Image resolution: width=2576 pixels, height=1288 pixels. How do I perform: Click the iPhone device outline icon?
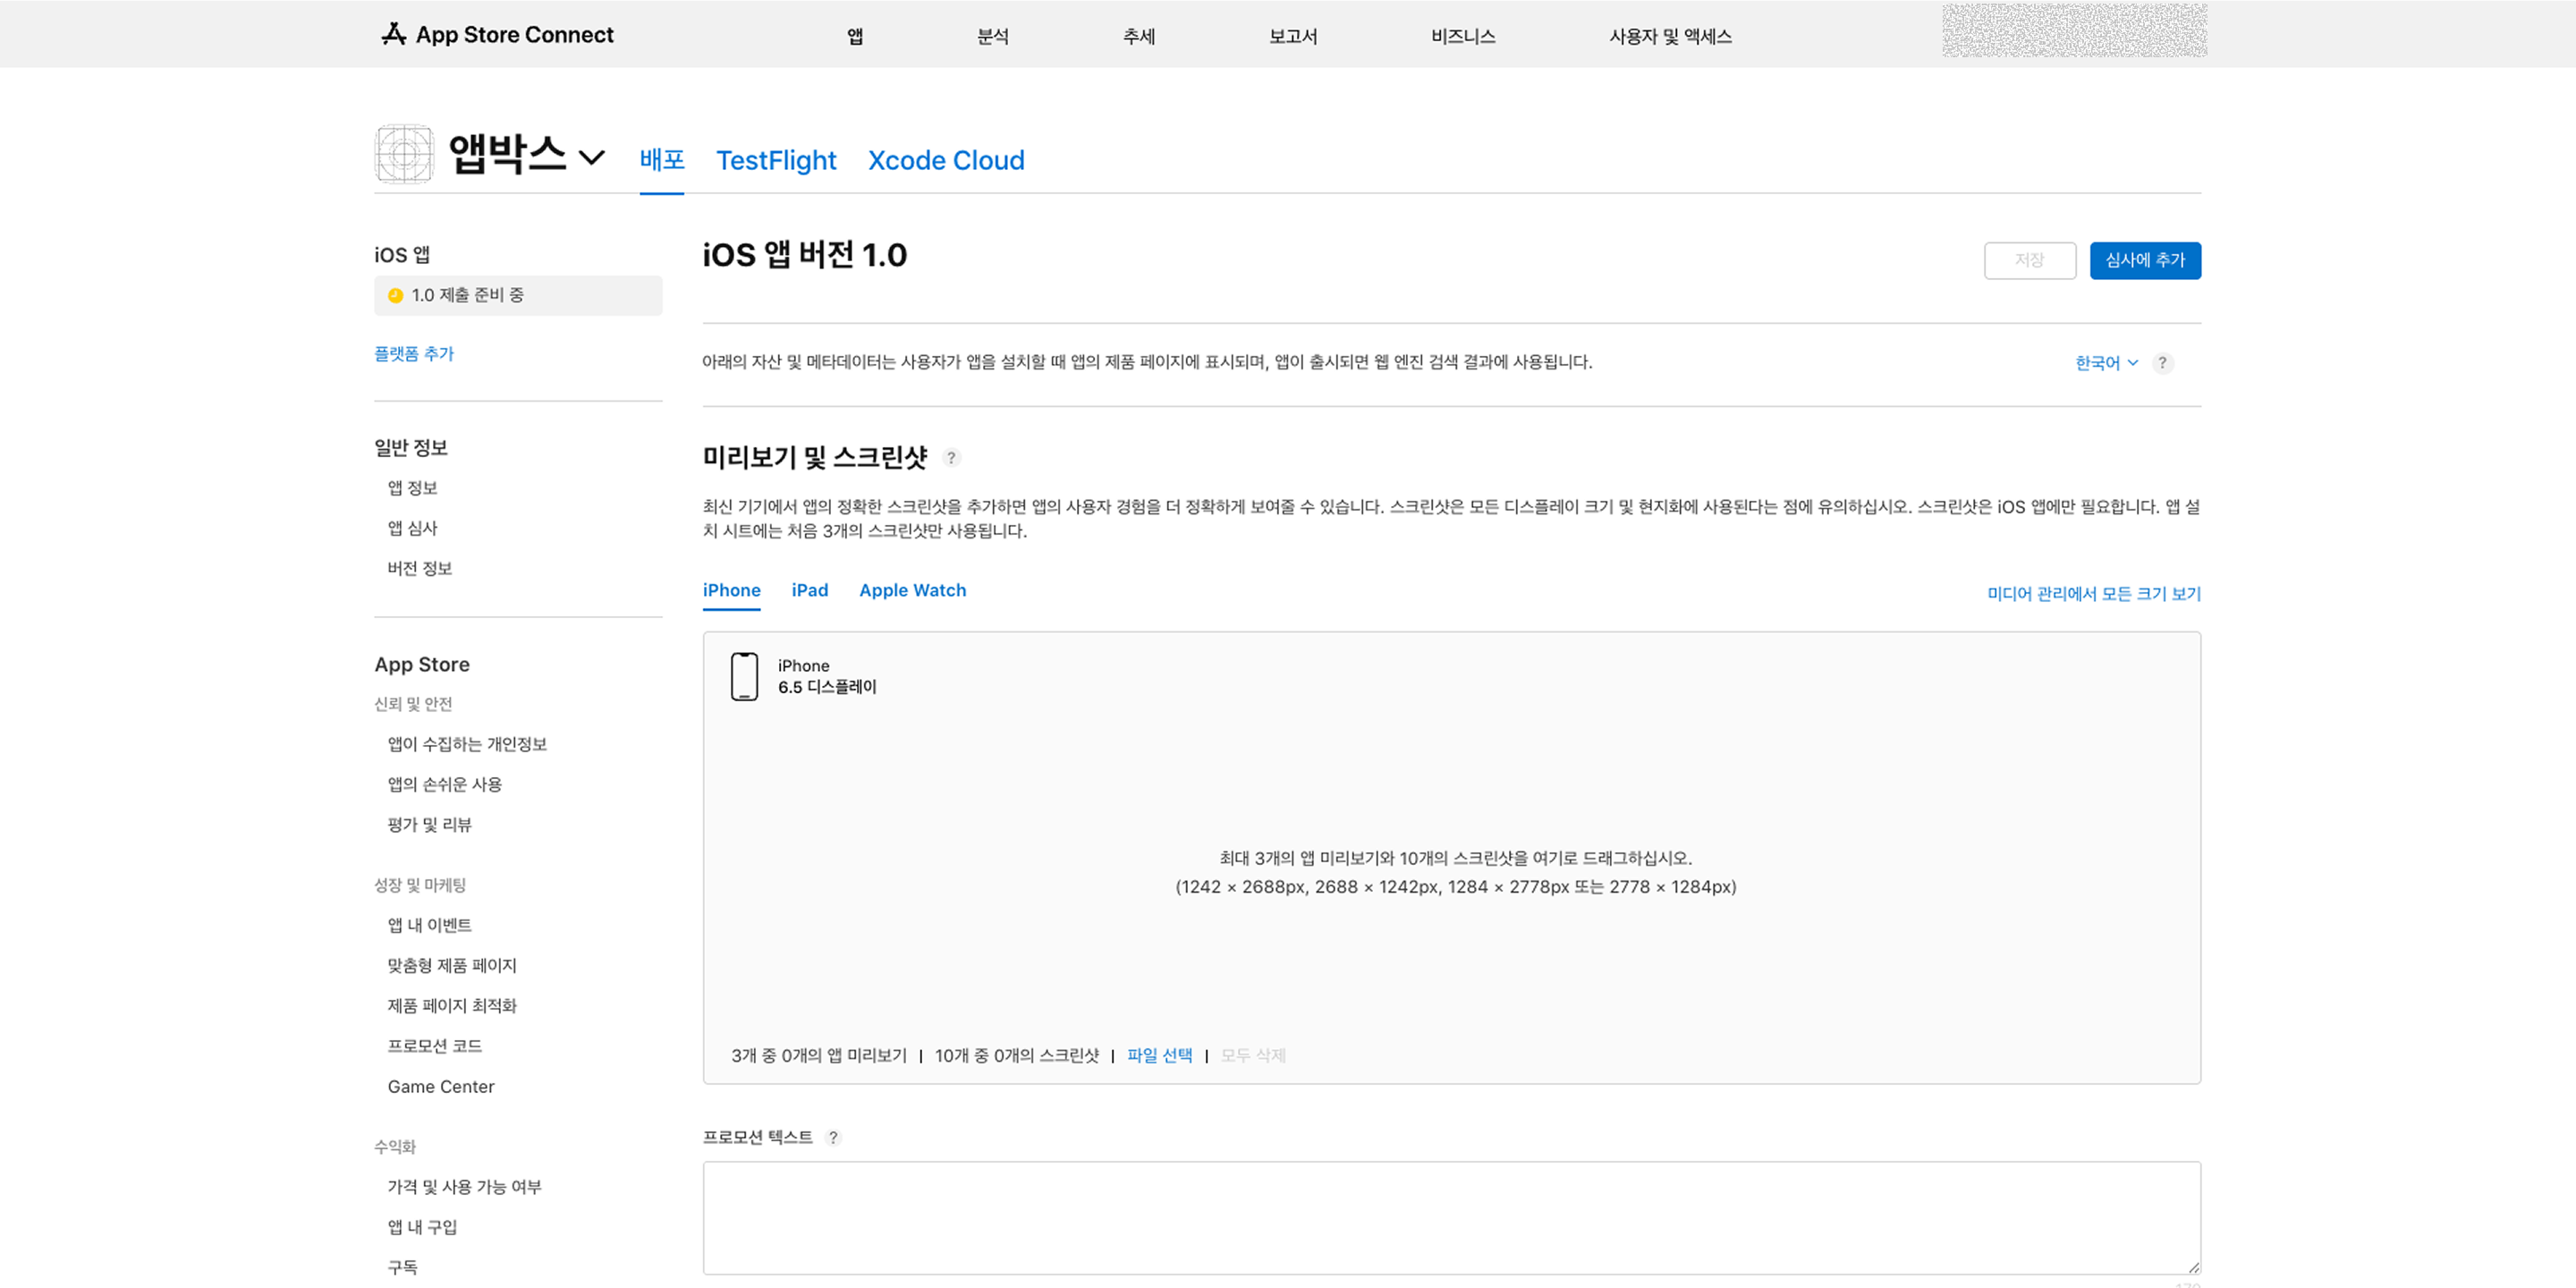744,677
